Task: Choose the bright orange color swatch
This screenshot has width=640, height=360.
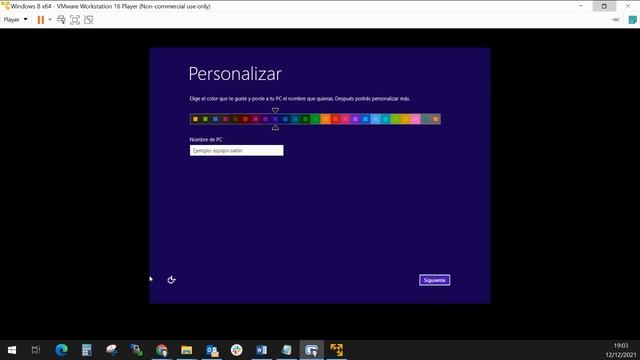Action: (325, 119)
